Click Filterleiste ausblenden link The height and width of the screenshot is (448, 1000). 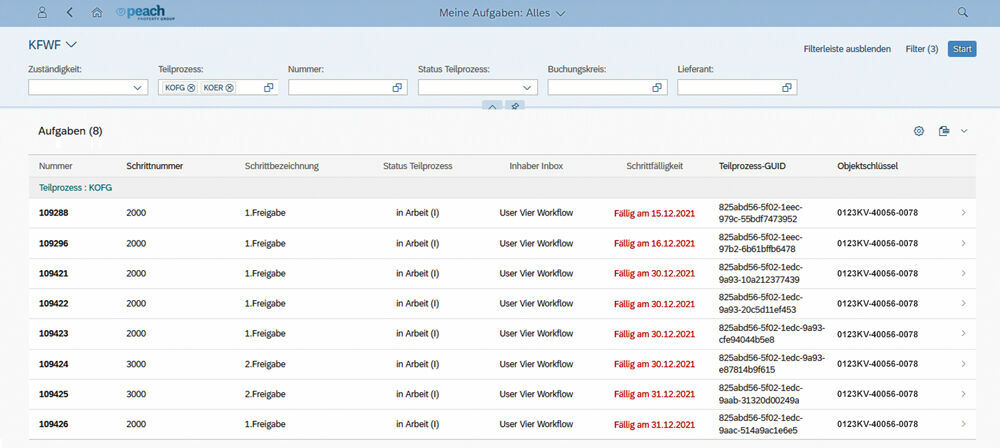click(847, 49)
